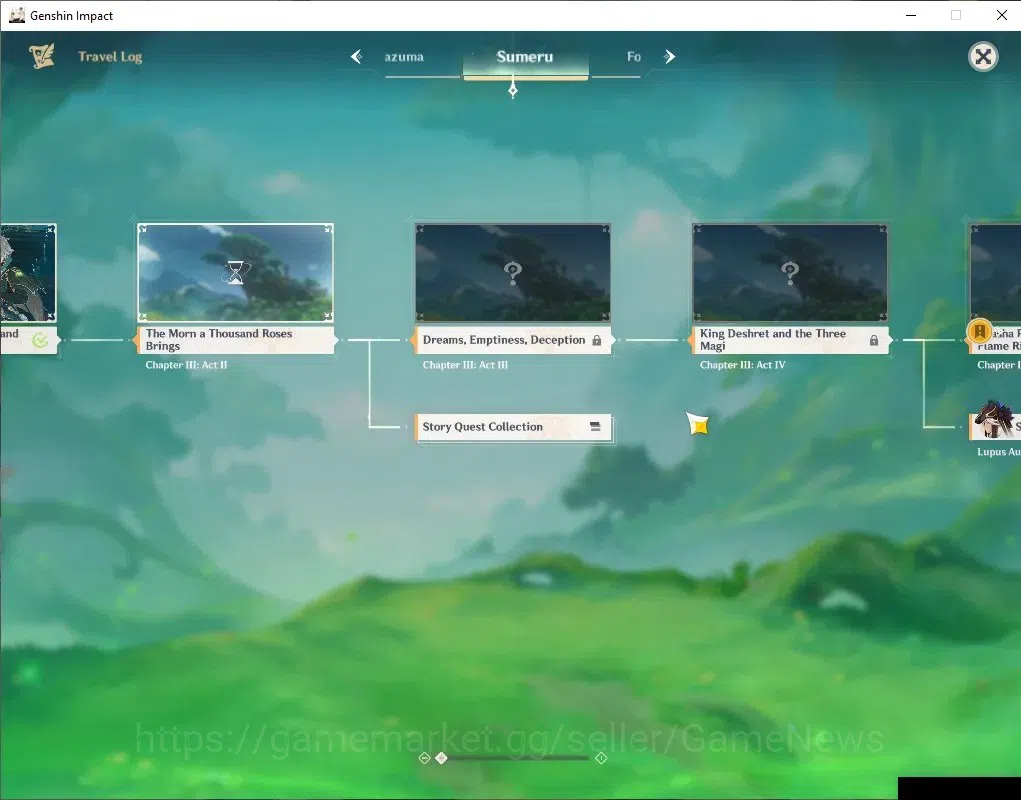Switch to the Inazuma region tab
The height and width of the screenshot is (800, 1021).
tap(404, 57)
